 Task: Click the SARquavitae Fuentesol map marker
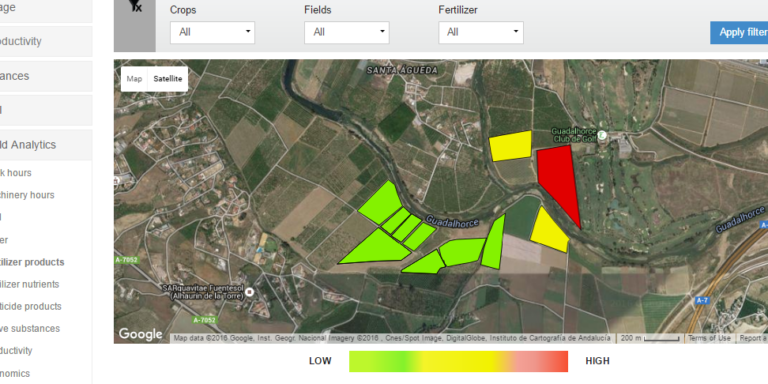tap(249, 292)
